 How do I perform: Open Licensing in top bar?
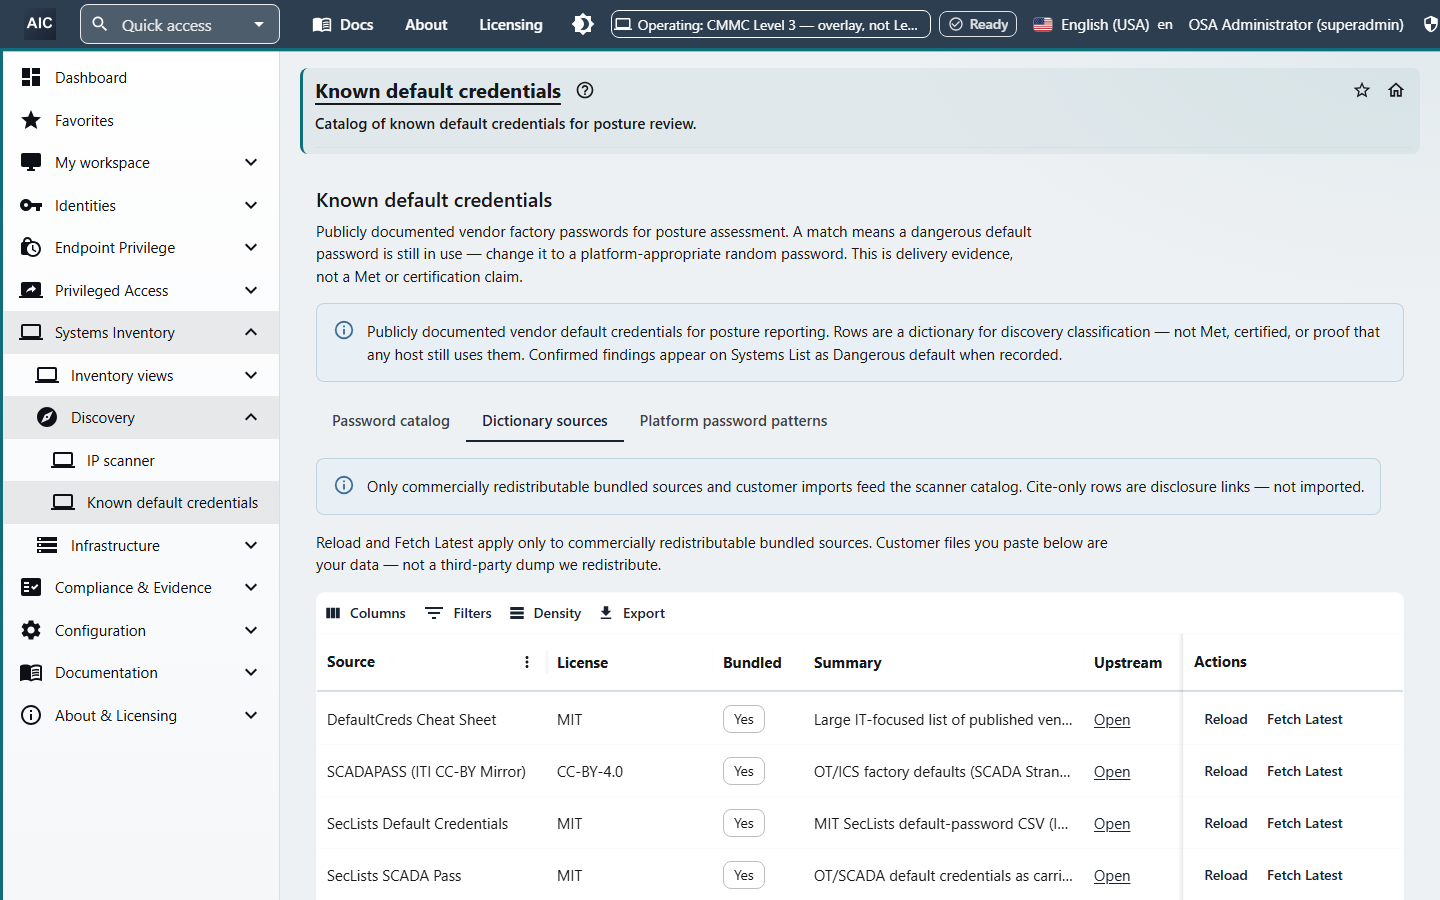(x=511, y=24)
